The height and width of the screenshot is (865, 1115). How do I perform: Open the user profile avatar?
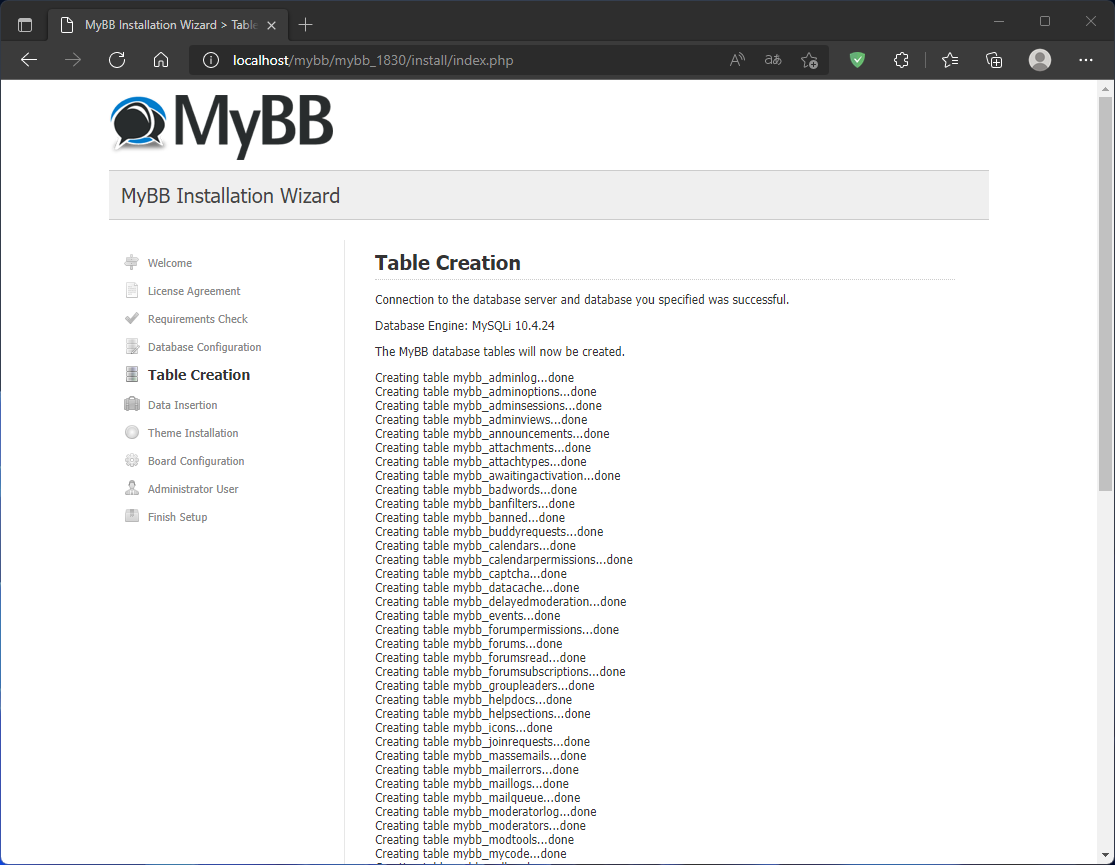[x=1040, y=60]
